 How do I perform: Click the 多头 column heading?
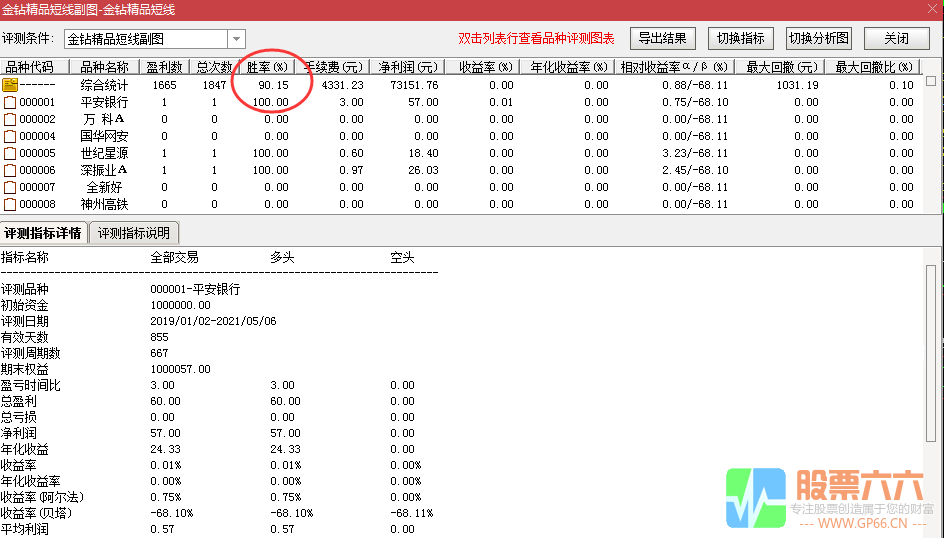tap(282, 258)
